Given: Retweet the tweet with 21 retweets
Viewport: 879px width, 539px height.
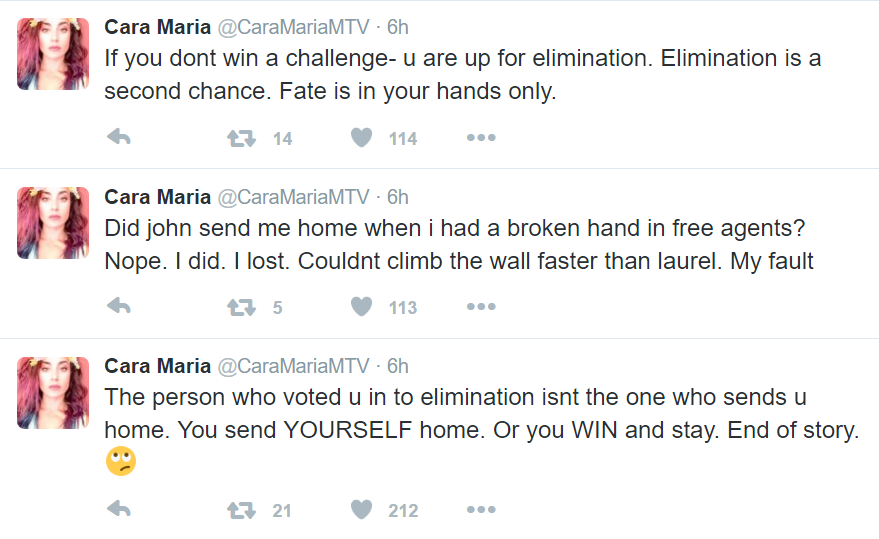Looking at the screenshot, I should (241, 510).
